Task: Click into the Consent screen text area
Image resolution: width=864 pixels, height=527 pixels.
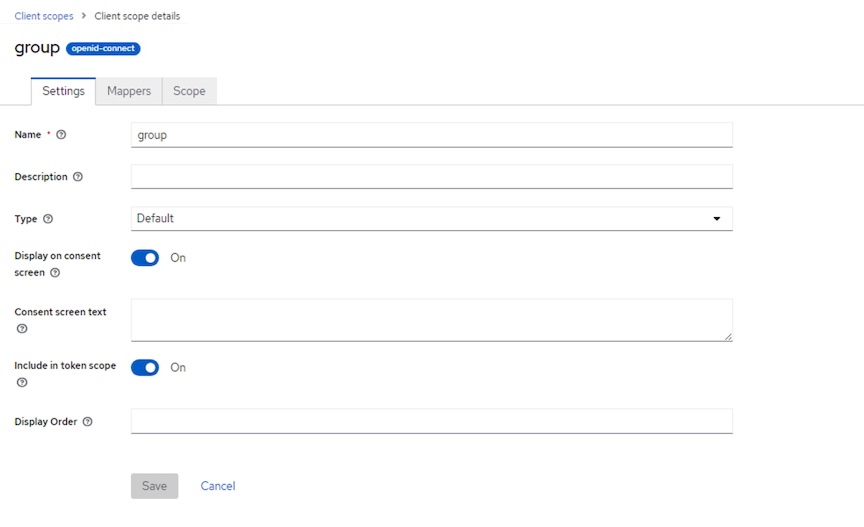Action: pos(431,320)
